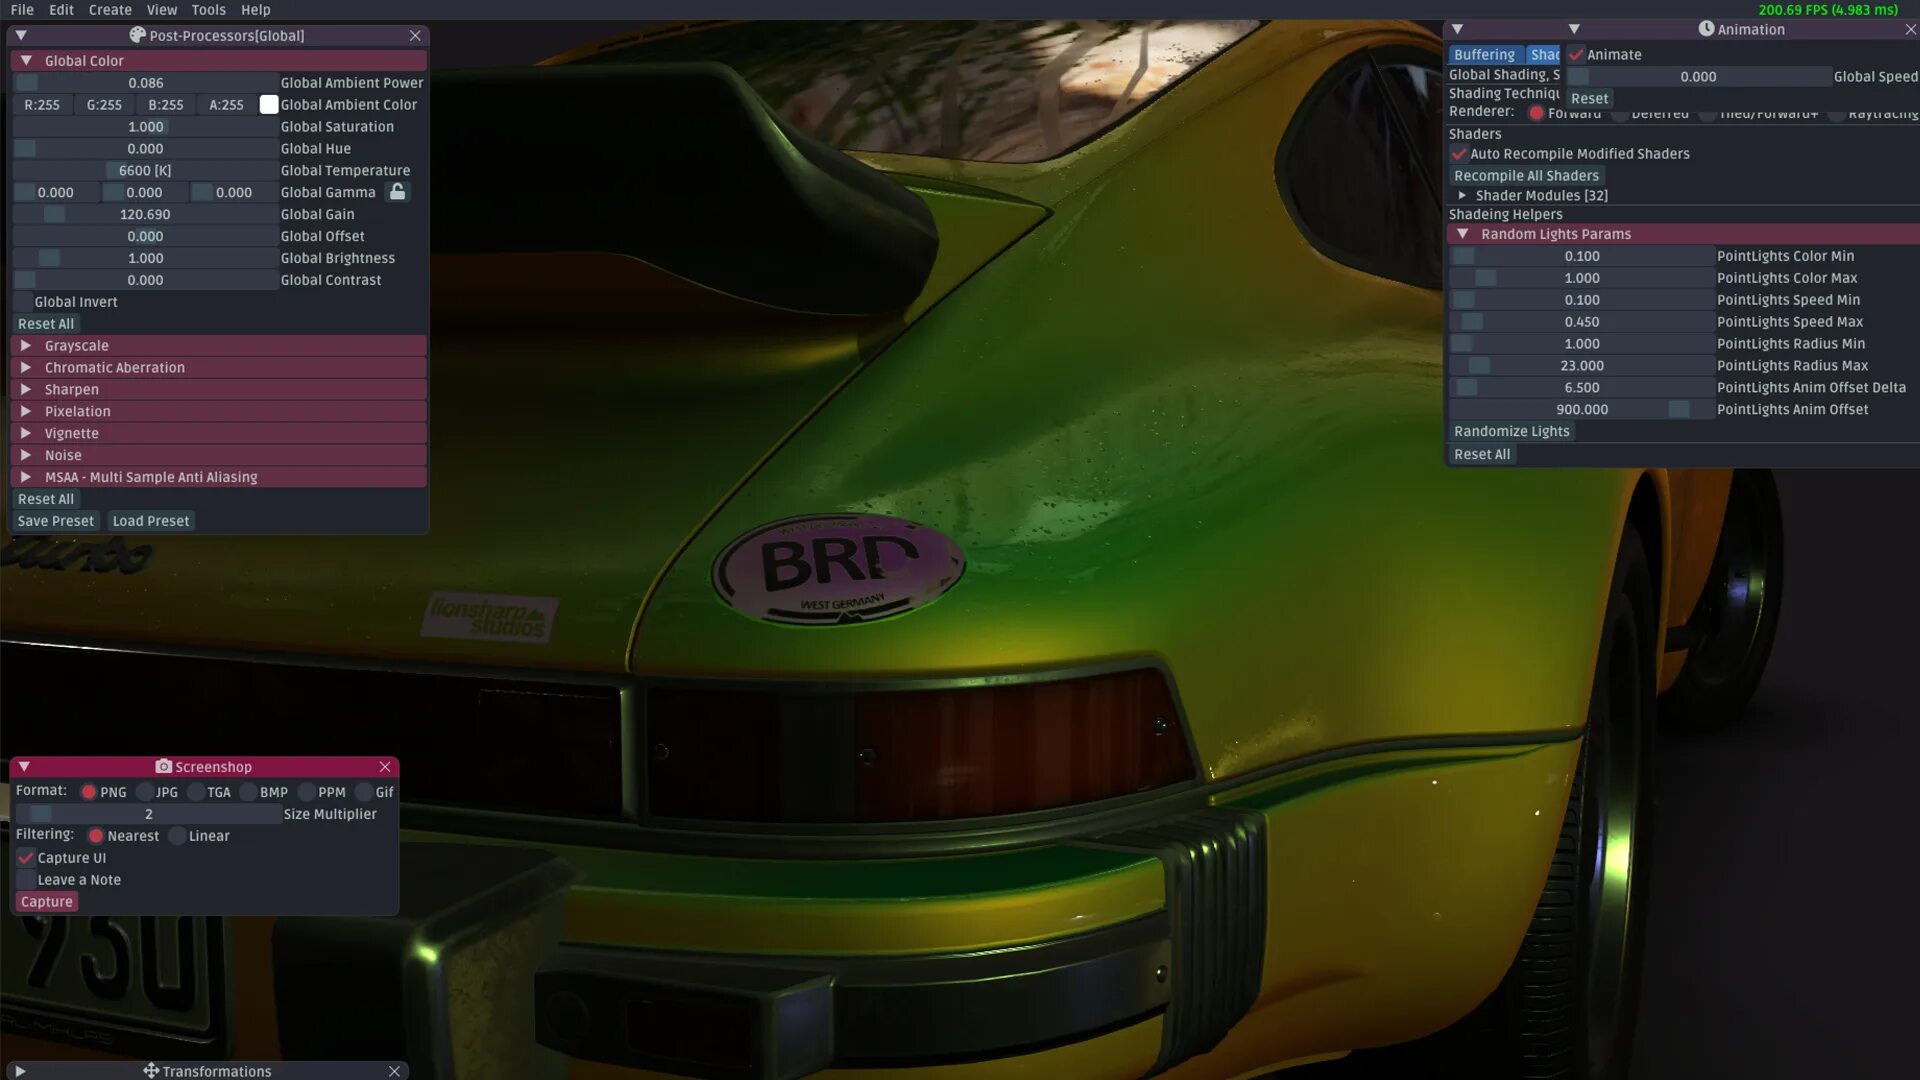Click the Animation clock icon
Viewport: 1920px width, 1080px height.
(x=1706, y=29)
